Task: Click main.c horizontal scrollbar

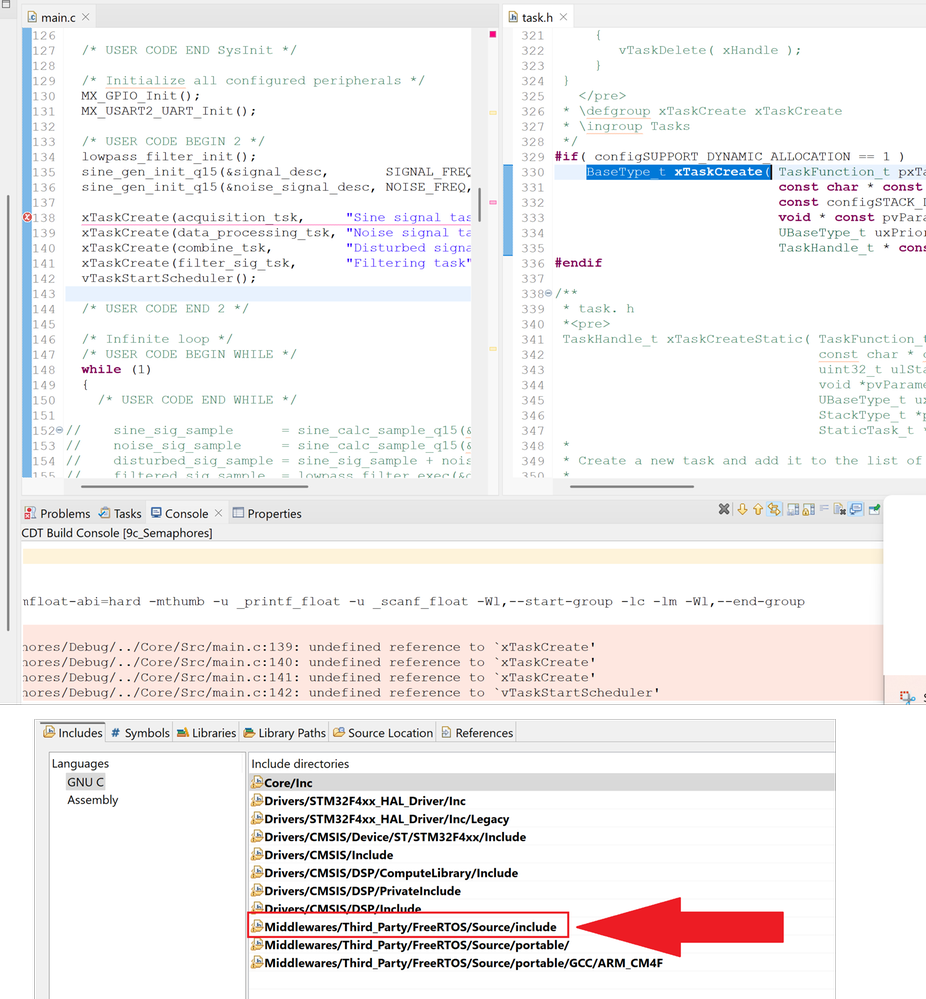Action: 194,487
